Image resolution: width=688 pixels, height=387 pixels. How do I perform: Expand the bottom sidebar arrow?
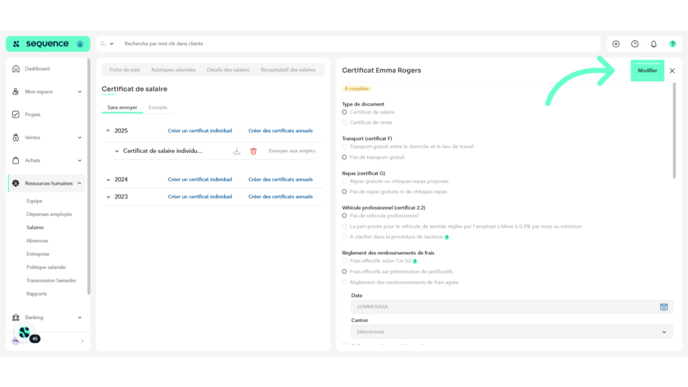point(82,341)
